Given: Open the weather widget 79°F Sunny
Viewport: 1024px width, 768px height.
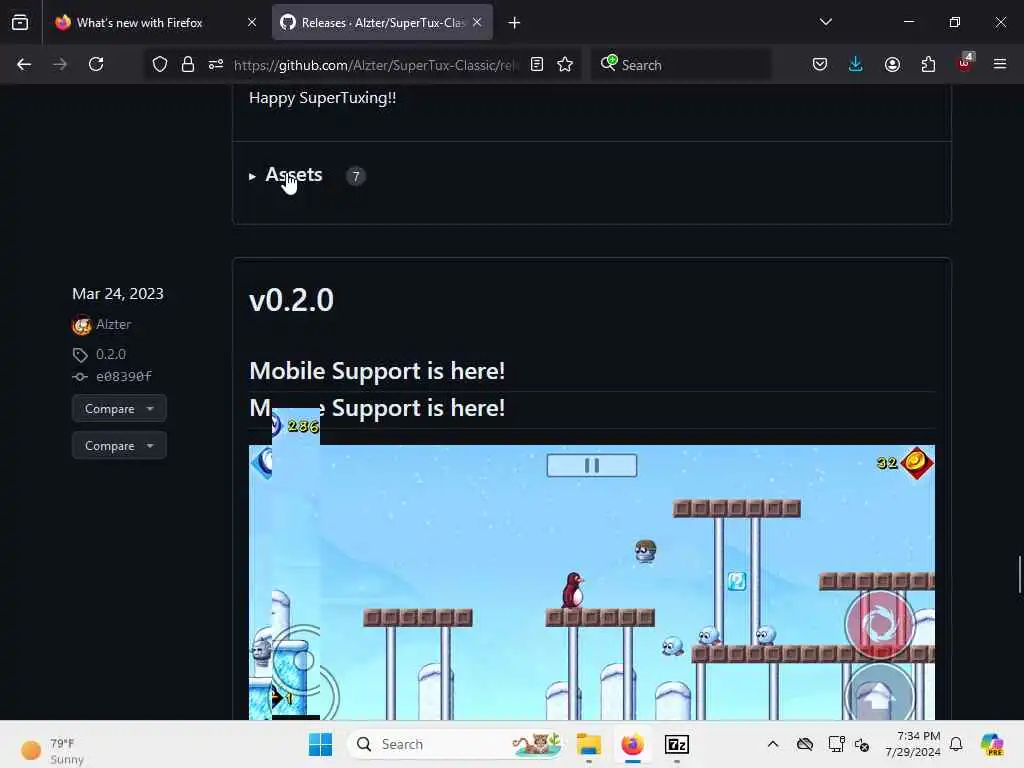Looking at the screenshot, I should click(52, 751).
